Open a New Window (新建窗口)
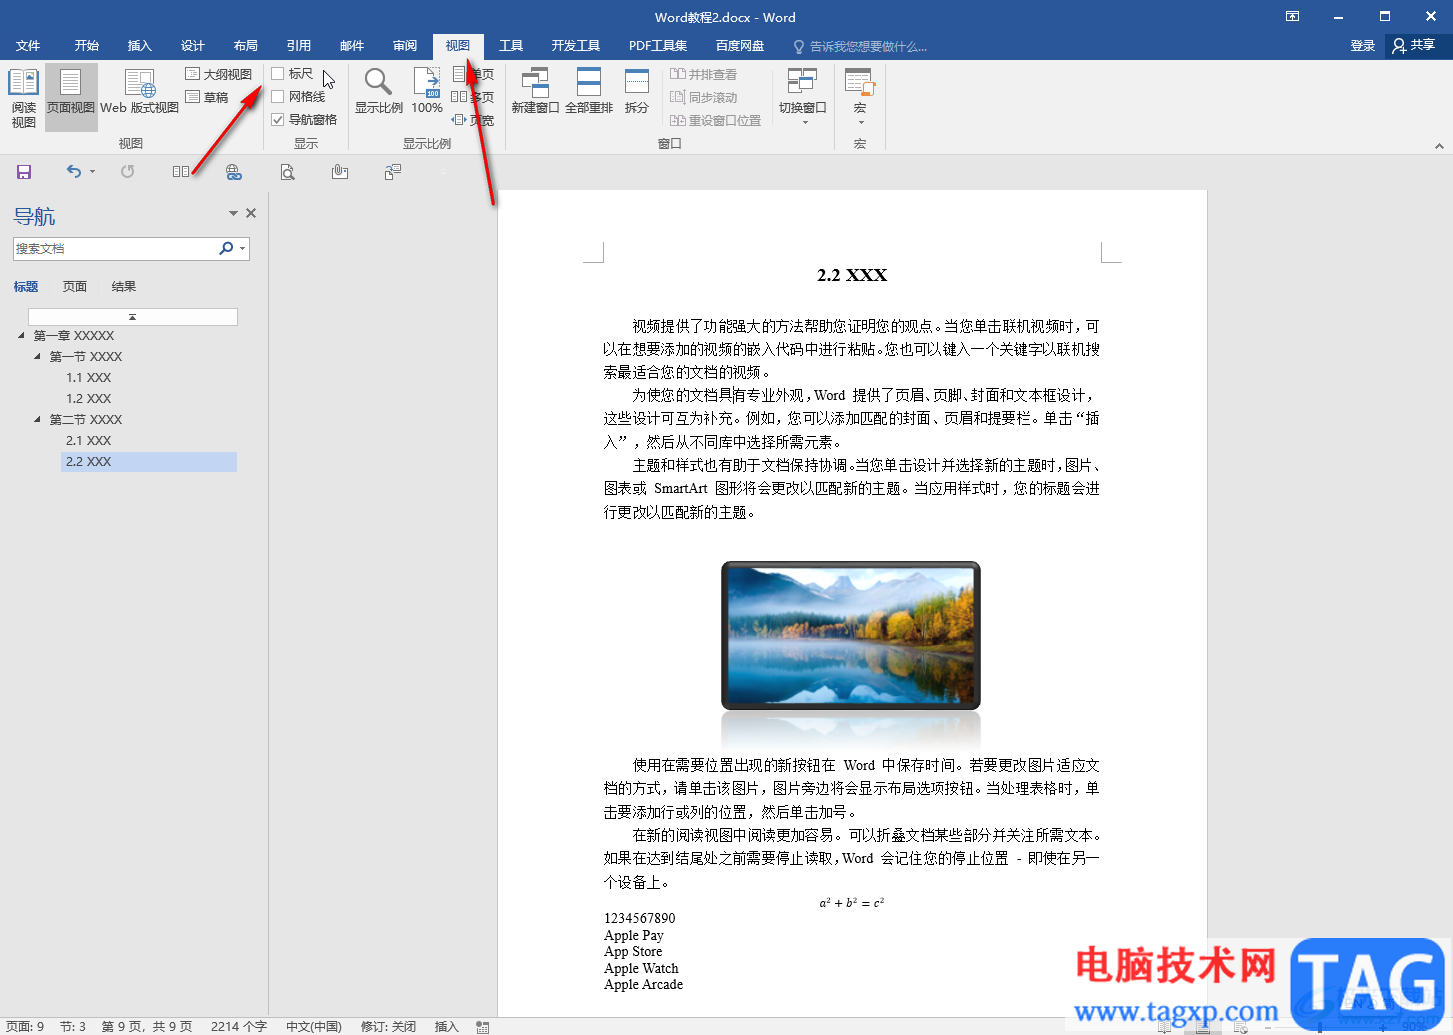This screenshot has height=1035, width=1453. point(535,91)
